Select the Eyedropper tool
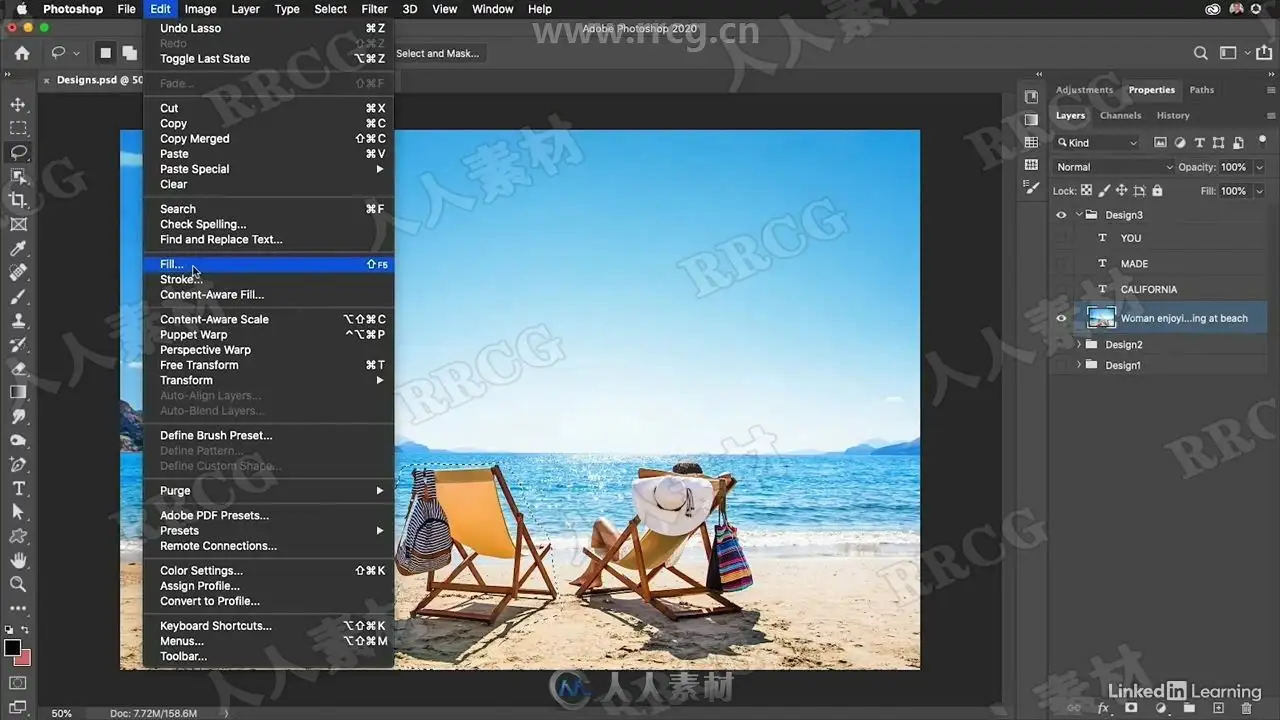This screenshot has height=720, width=1280. coord(18,248)
